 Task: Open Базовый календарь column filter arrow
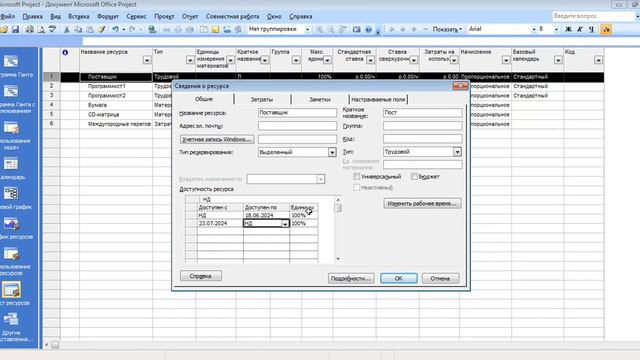[558, 60]
